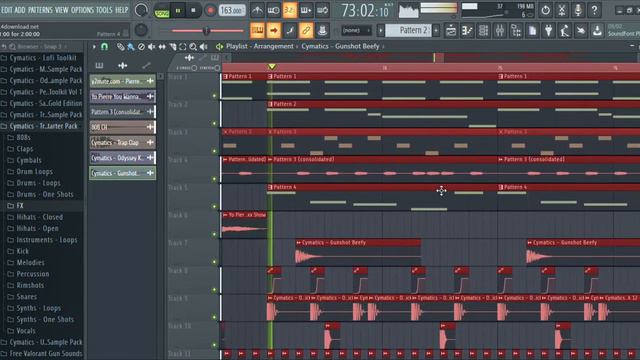This screenshot has height=360, width=640.
Task: Click the metronome icon in transport bar
Action: coord(257,10)
